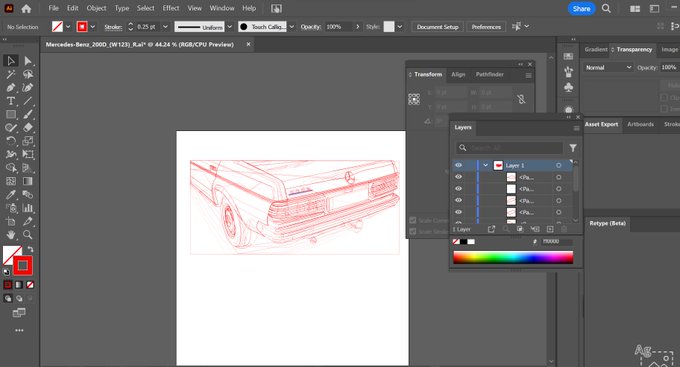Click the Preferences button
Screen dimensions: 680x367
(x=486, y=27)
